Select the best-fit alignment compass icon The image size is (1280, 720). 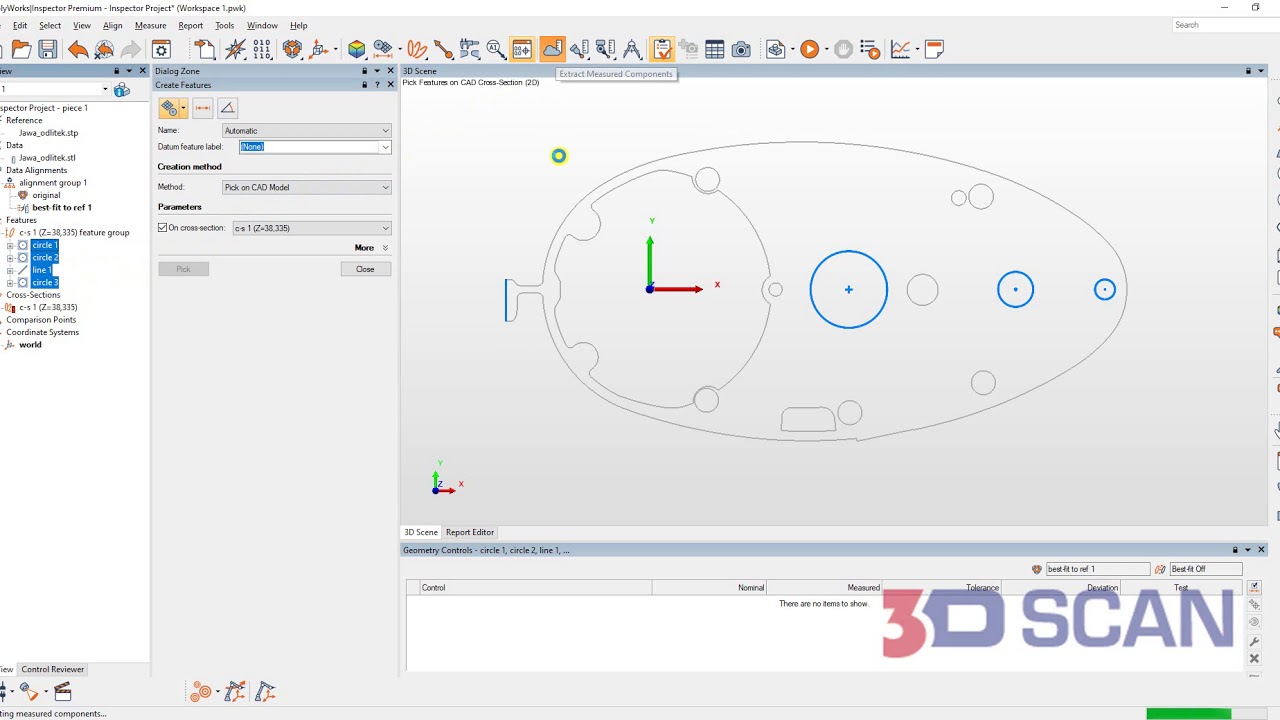point(1037,568)
